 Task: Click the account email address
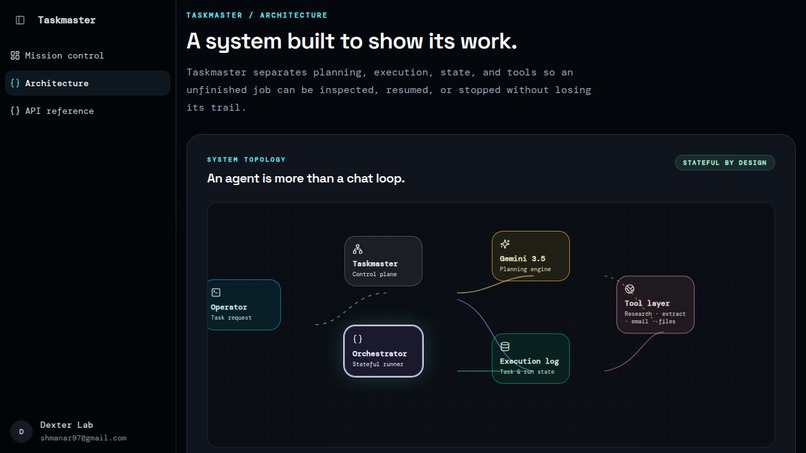click(x=83, y=438)
